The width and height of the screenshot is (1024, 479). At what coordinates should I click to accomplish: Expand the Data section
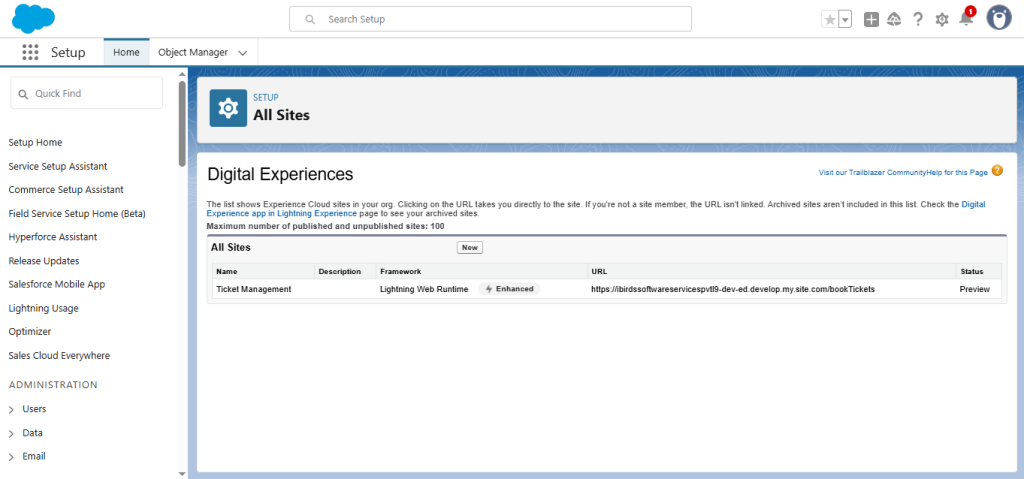[x=12, y=433]
